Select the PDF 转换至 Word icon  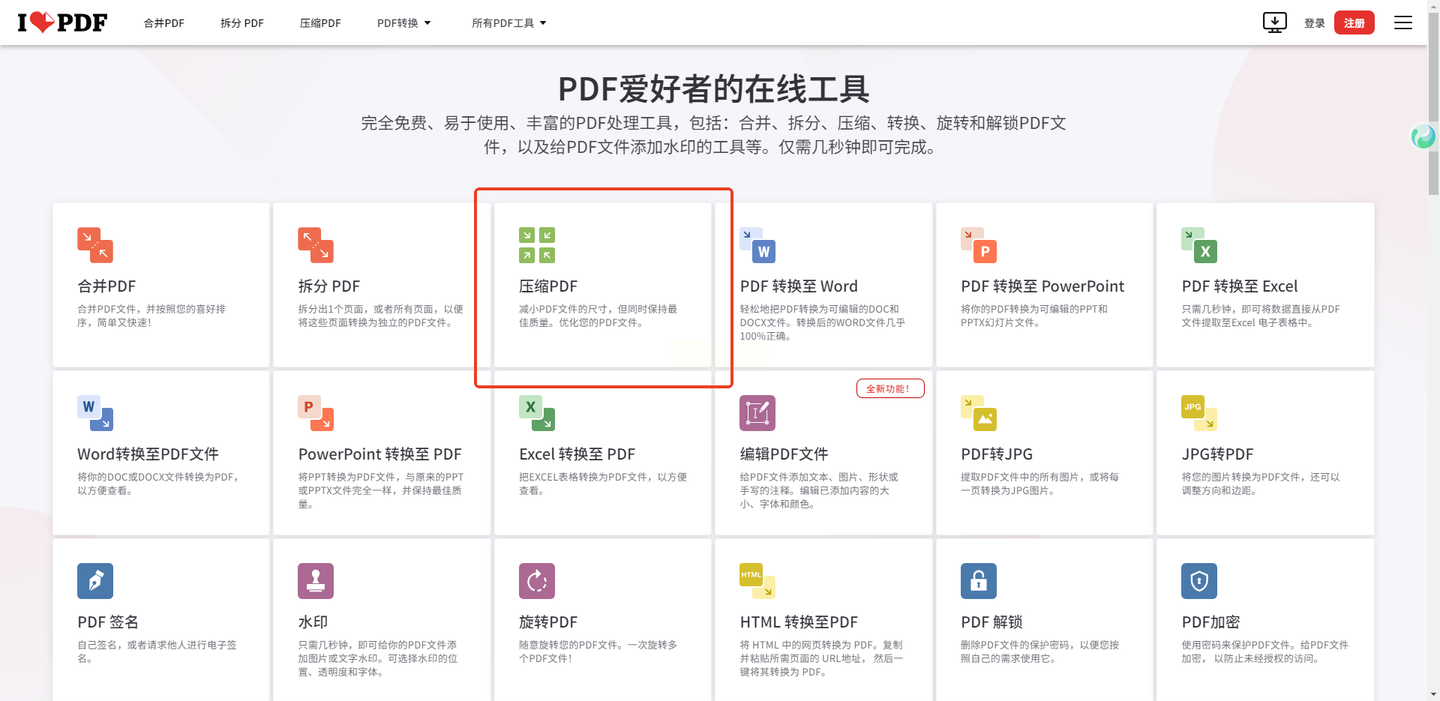pyautogui.click(x=758, y=245)
